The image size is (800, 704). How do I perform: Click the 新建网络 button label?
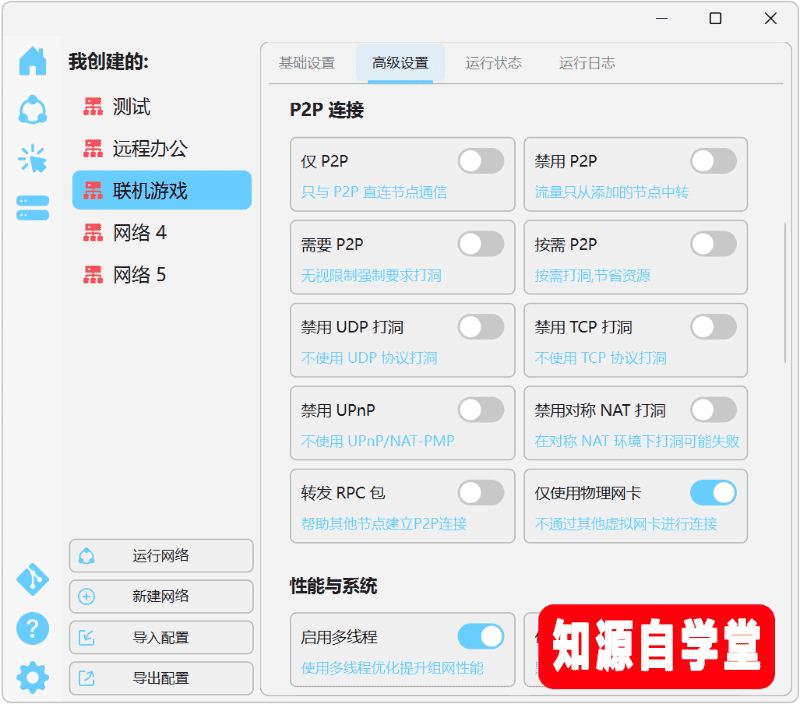(161, 596)
